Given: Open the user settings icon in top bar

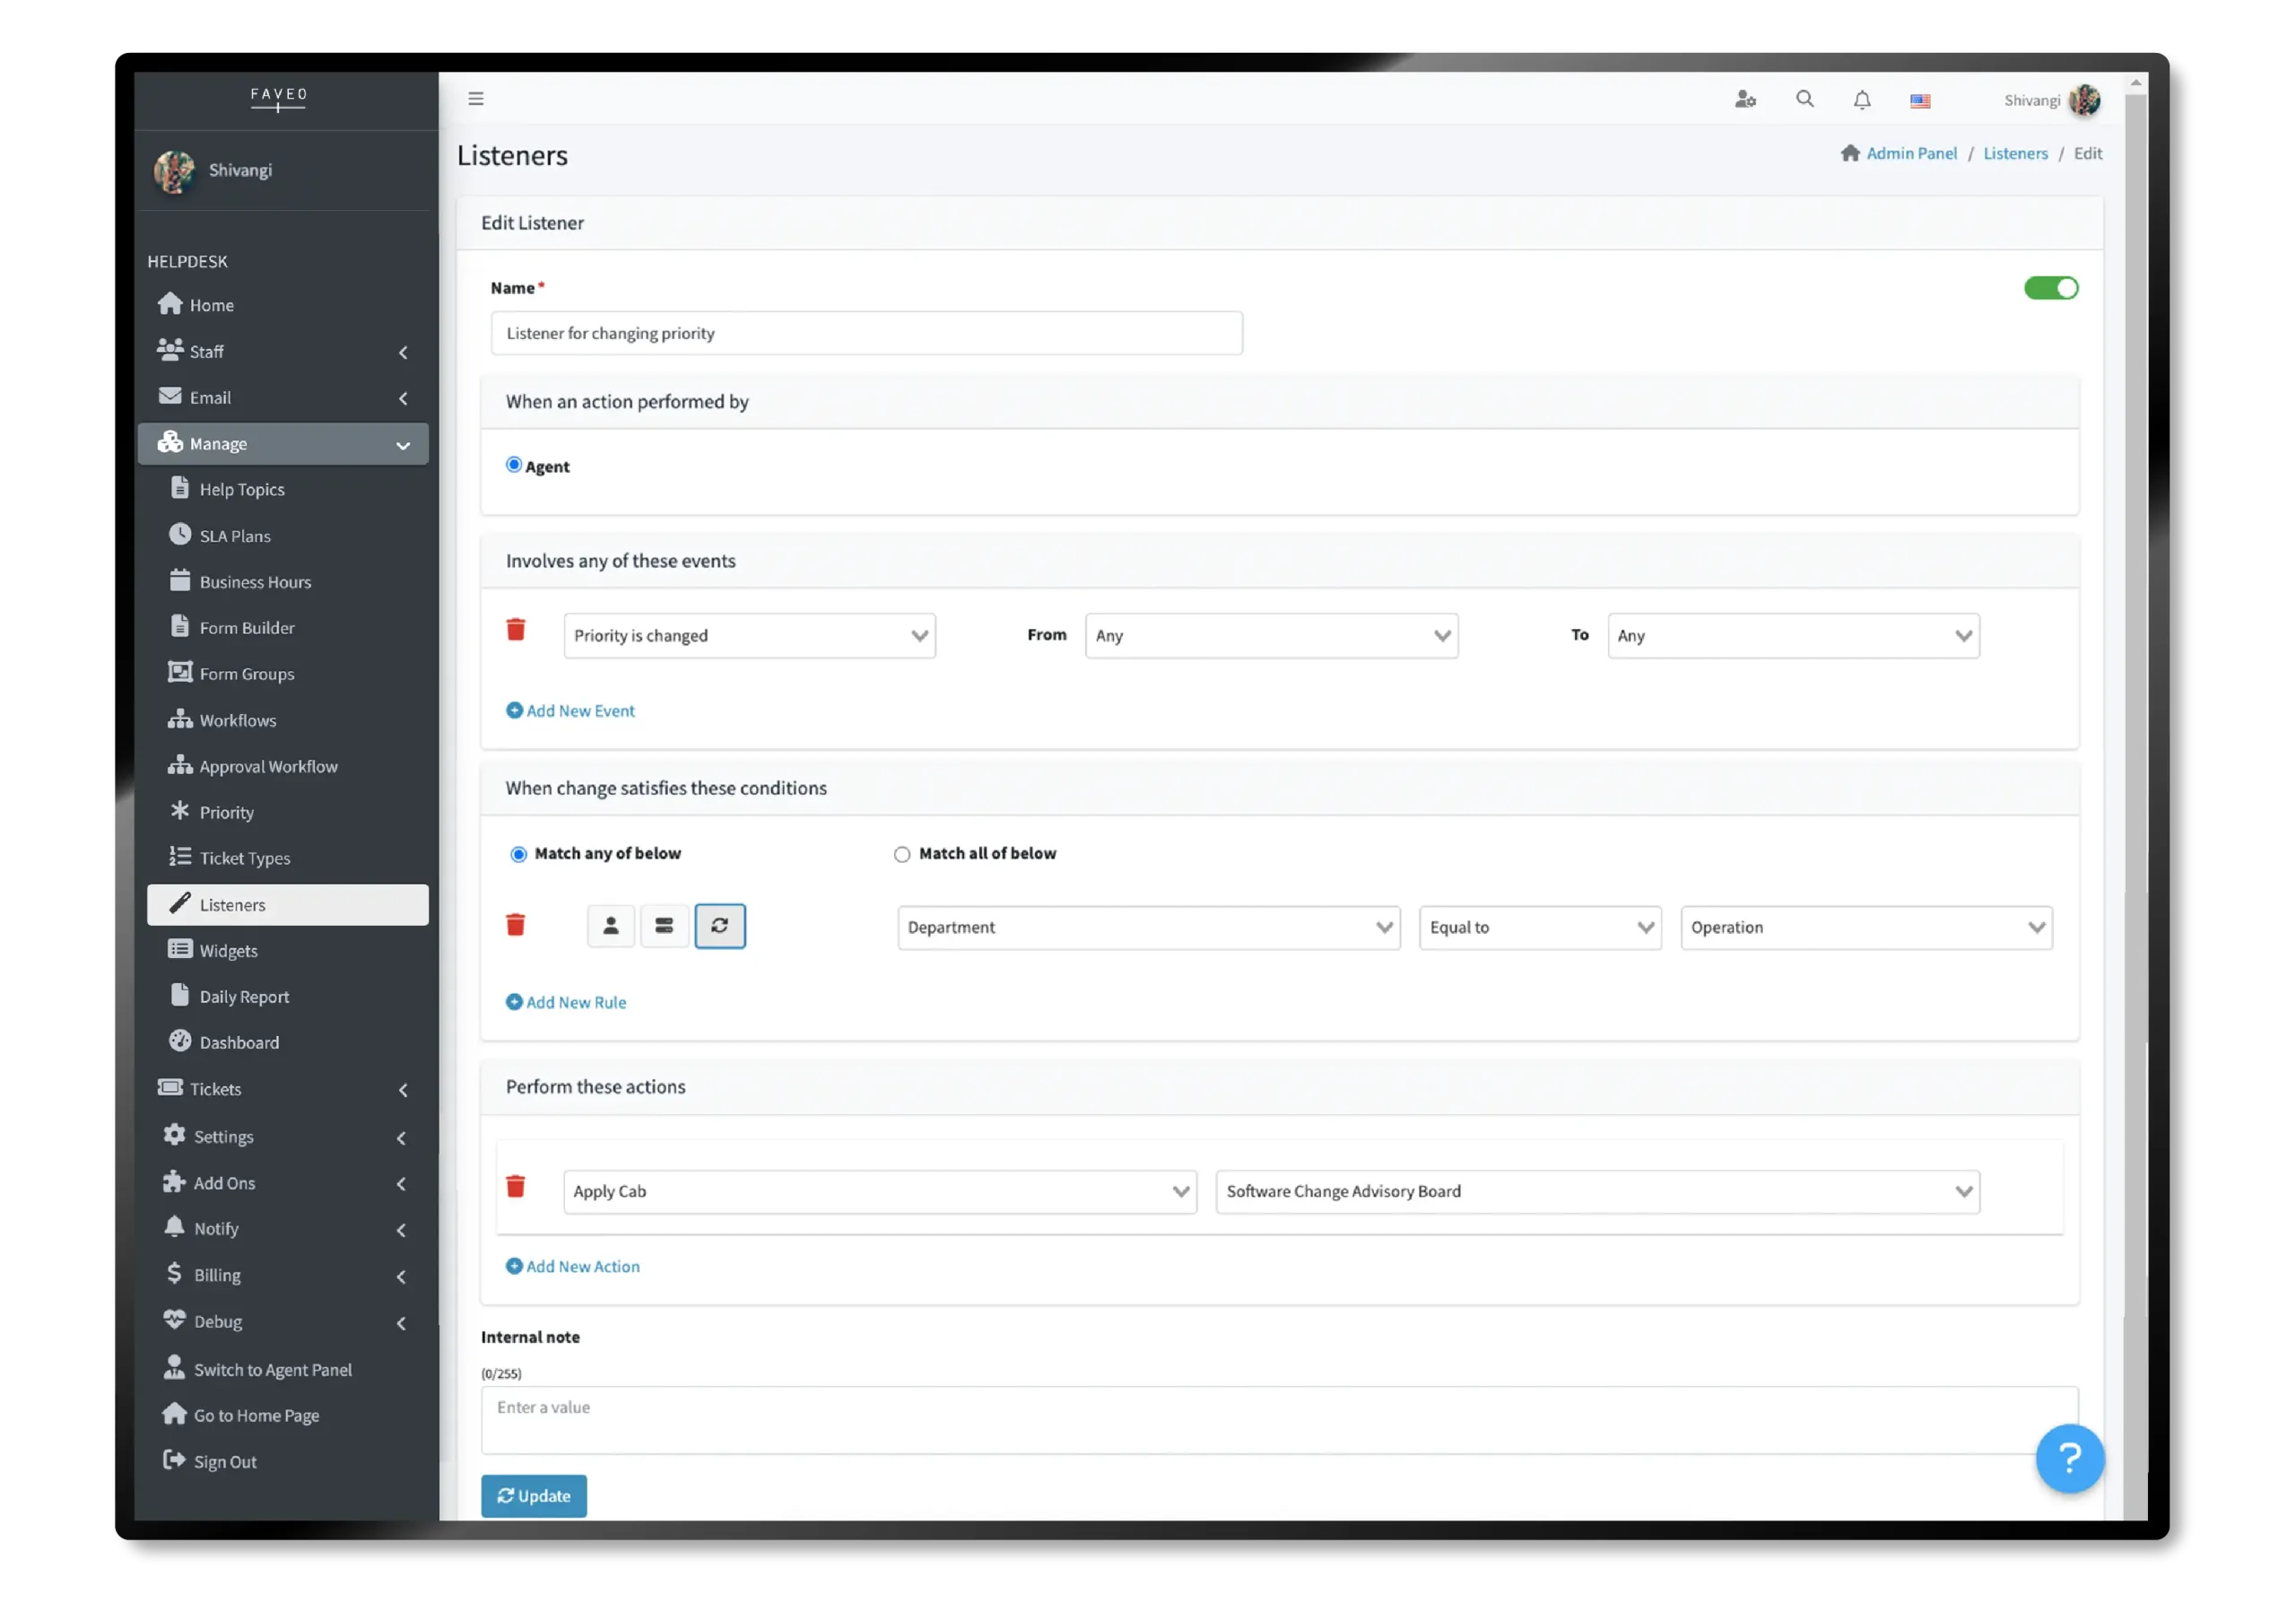Looking at the screenshot, I should (x=1745, y=99).
